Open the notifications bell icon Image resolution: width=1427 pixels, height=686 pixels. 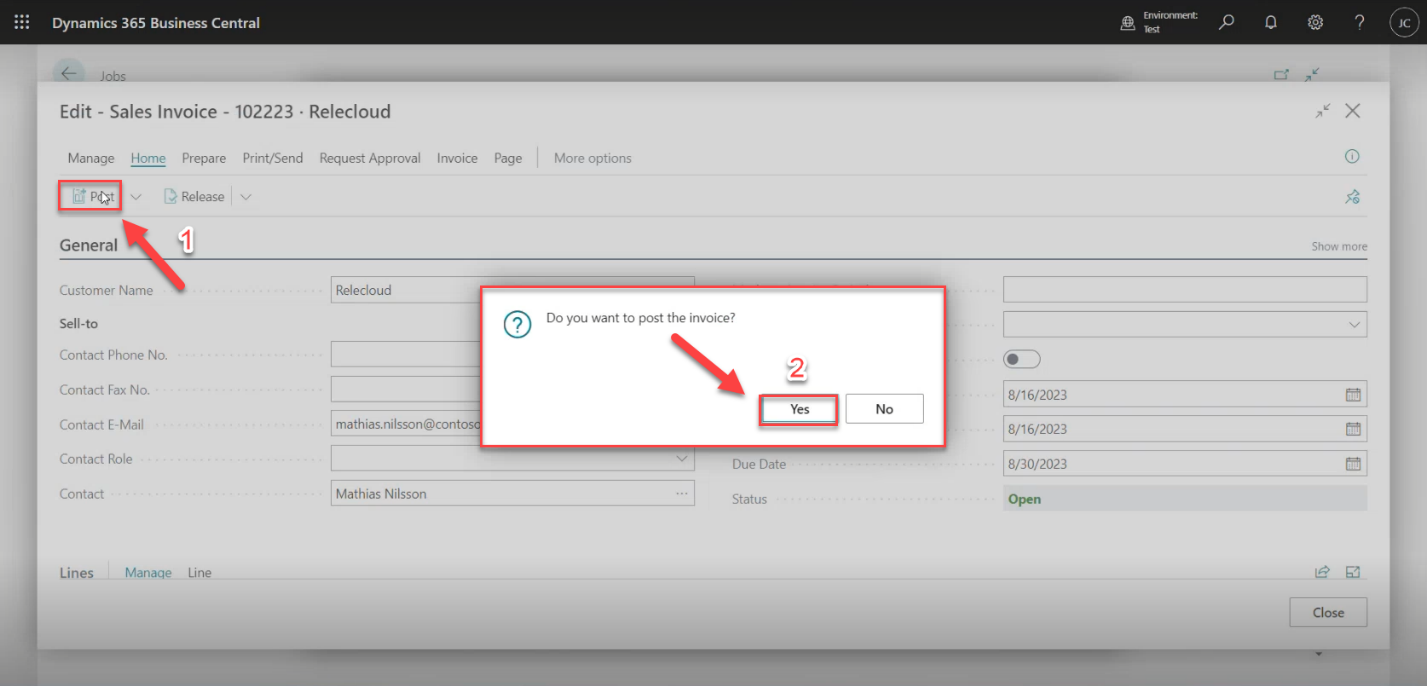click(x=1271, y=22)
